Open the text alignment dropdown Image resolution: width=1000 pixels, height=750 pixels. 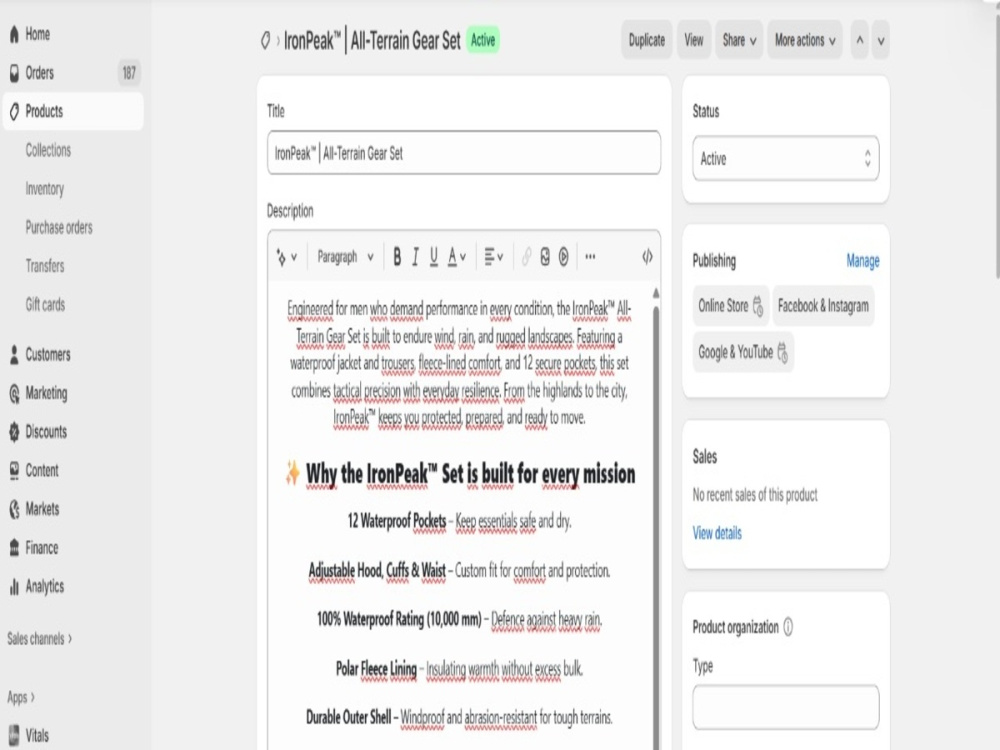(x=494, y=257)
